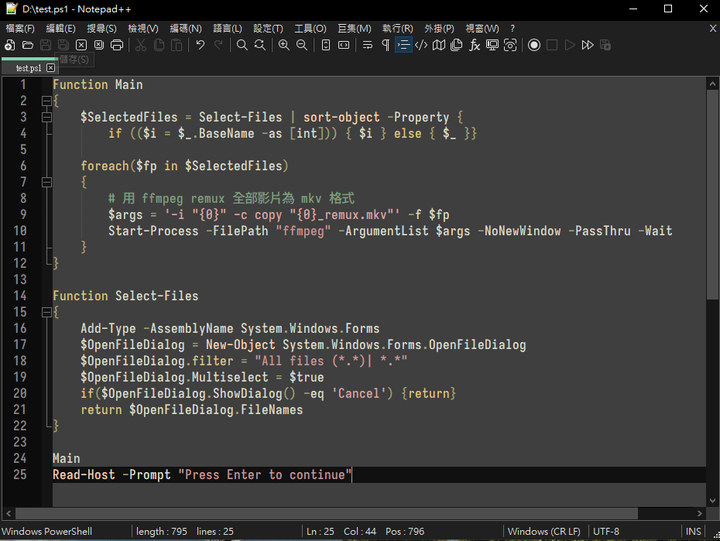Toggle Word Wrap toolbar icon
The image size is (720, 541).
[367, 45]
